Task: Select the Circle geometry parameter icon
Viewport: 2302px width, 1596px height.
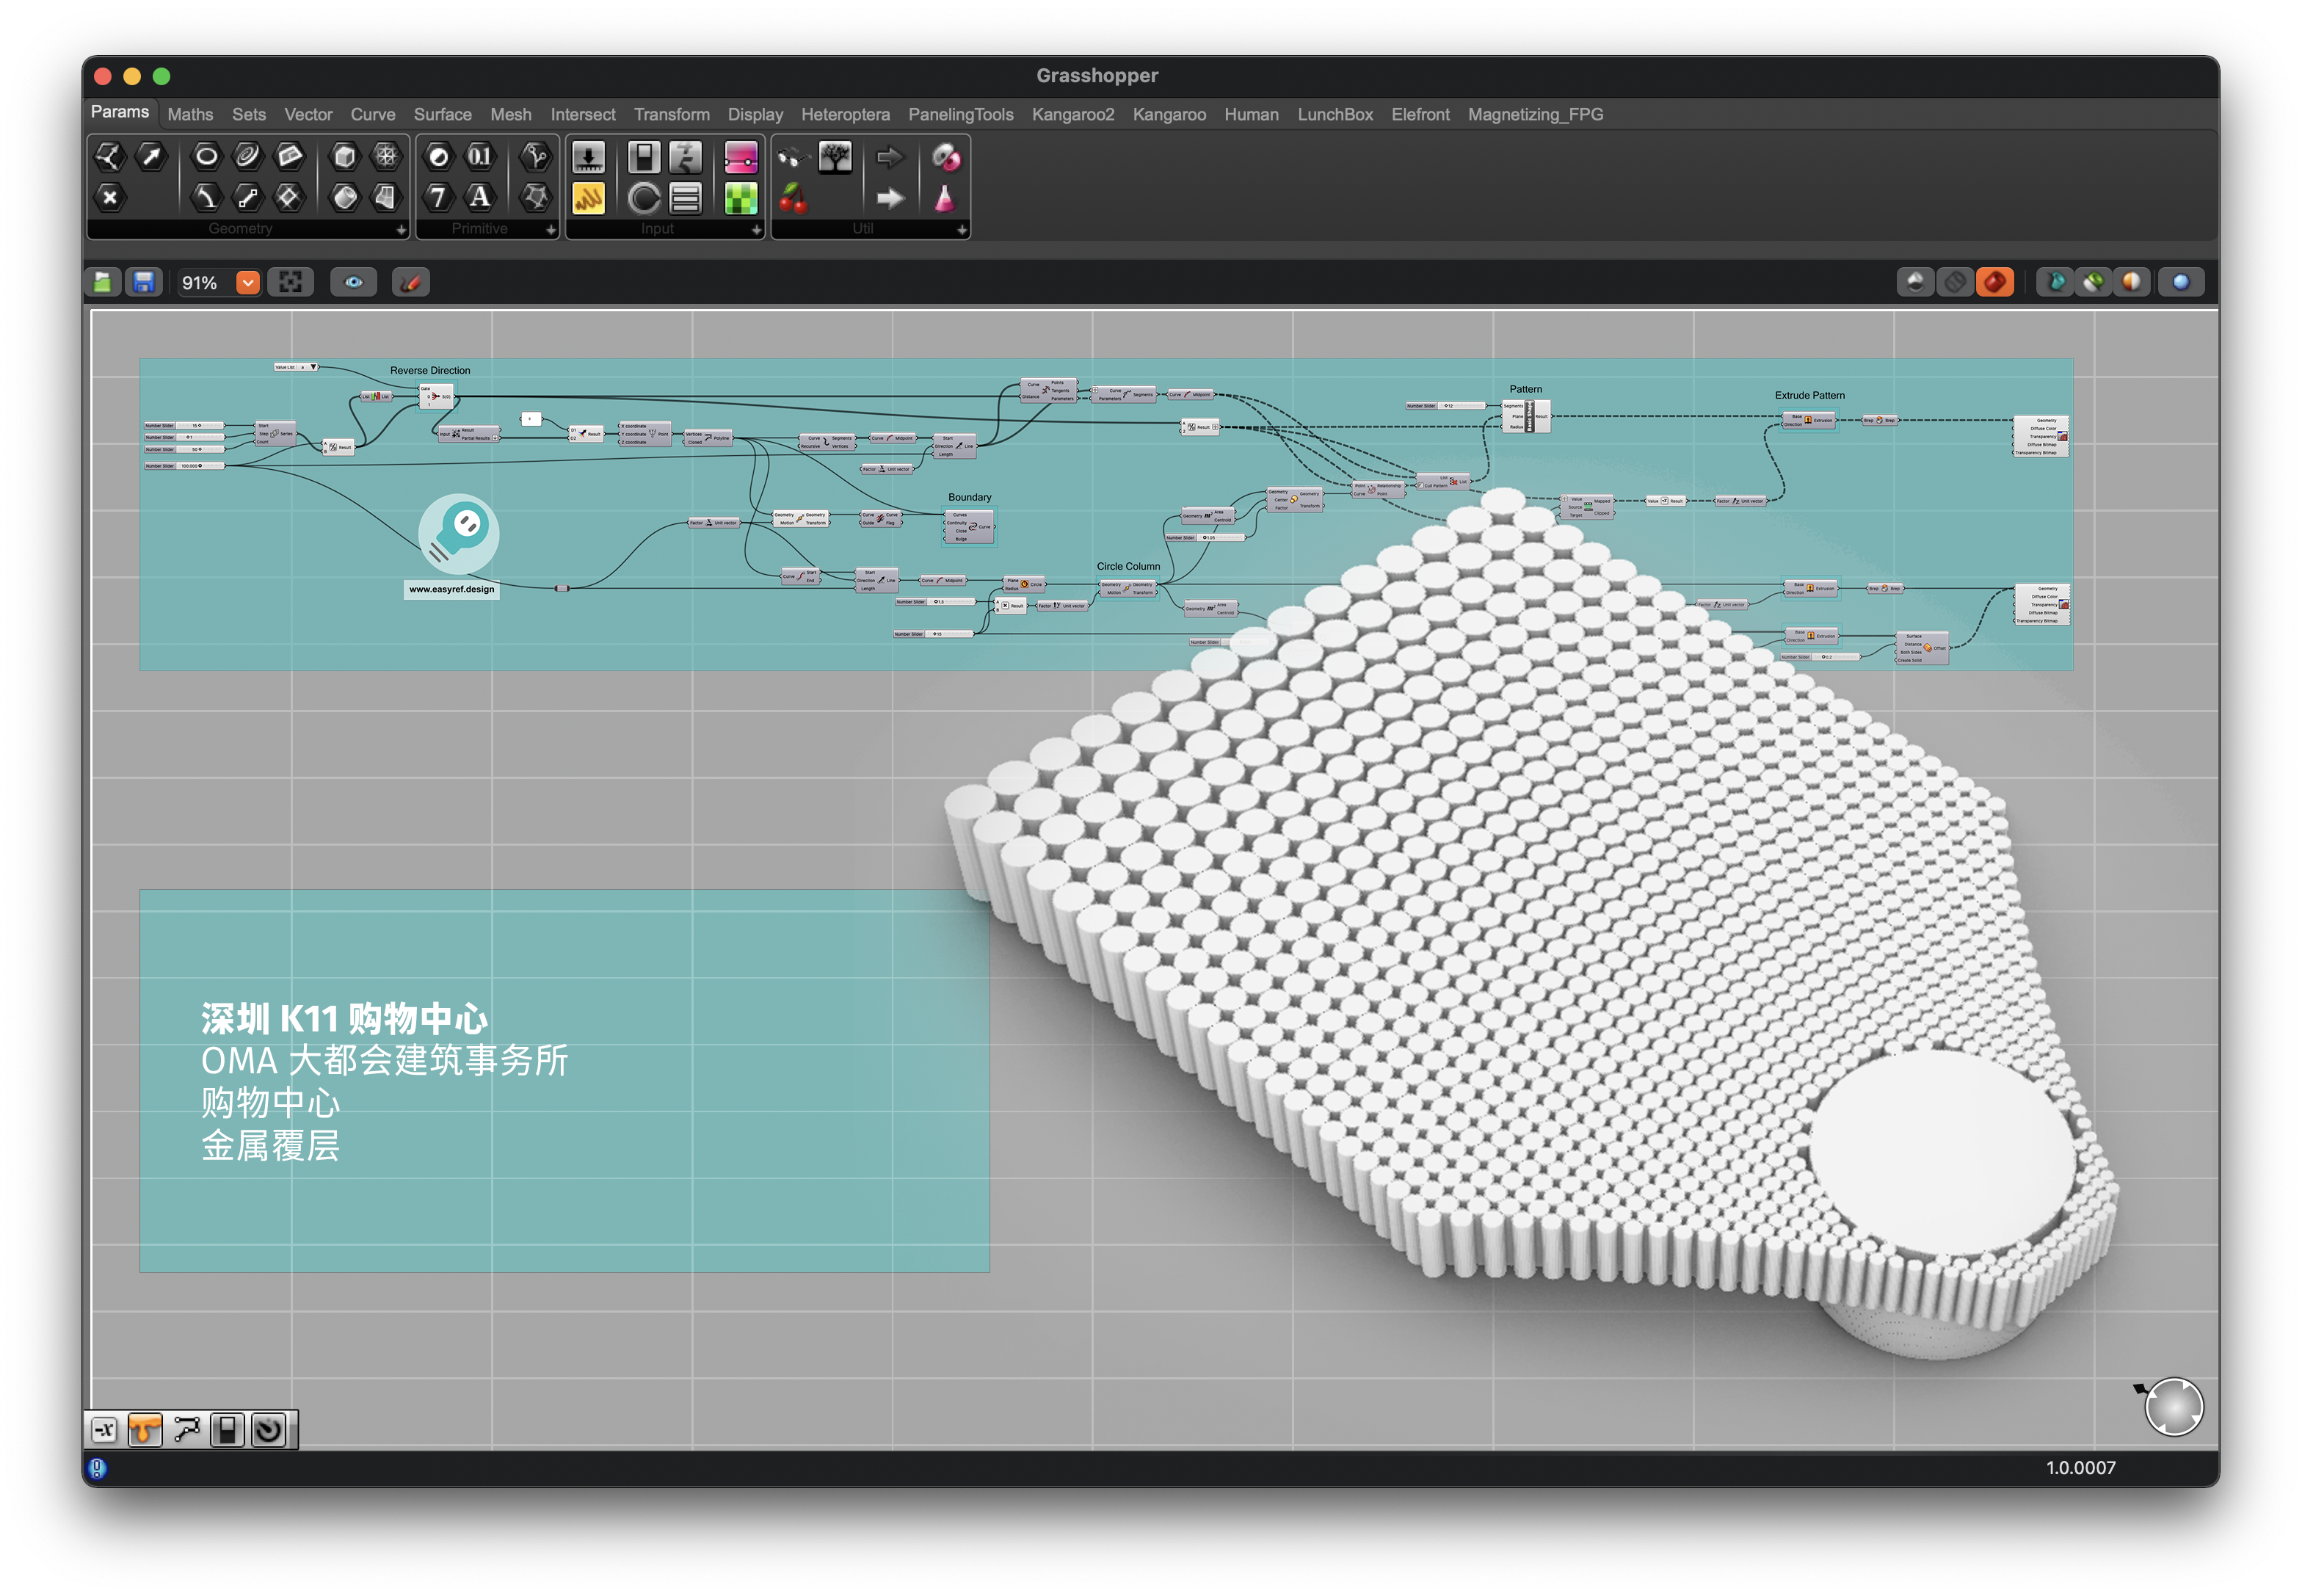Action: pyautogui.click(x=206, y=156)
